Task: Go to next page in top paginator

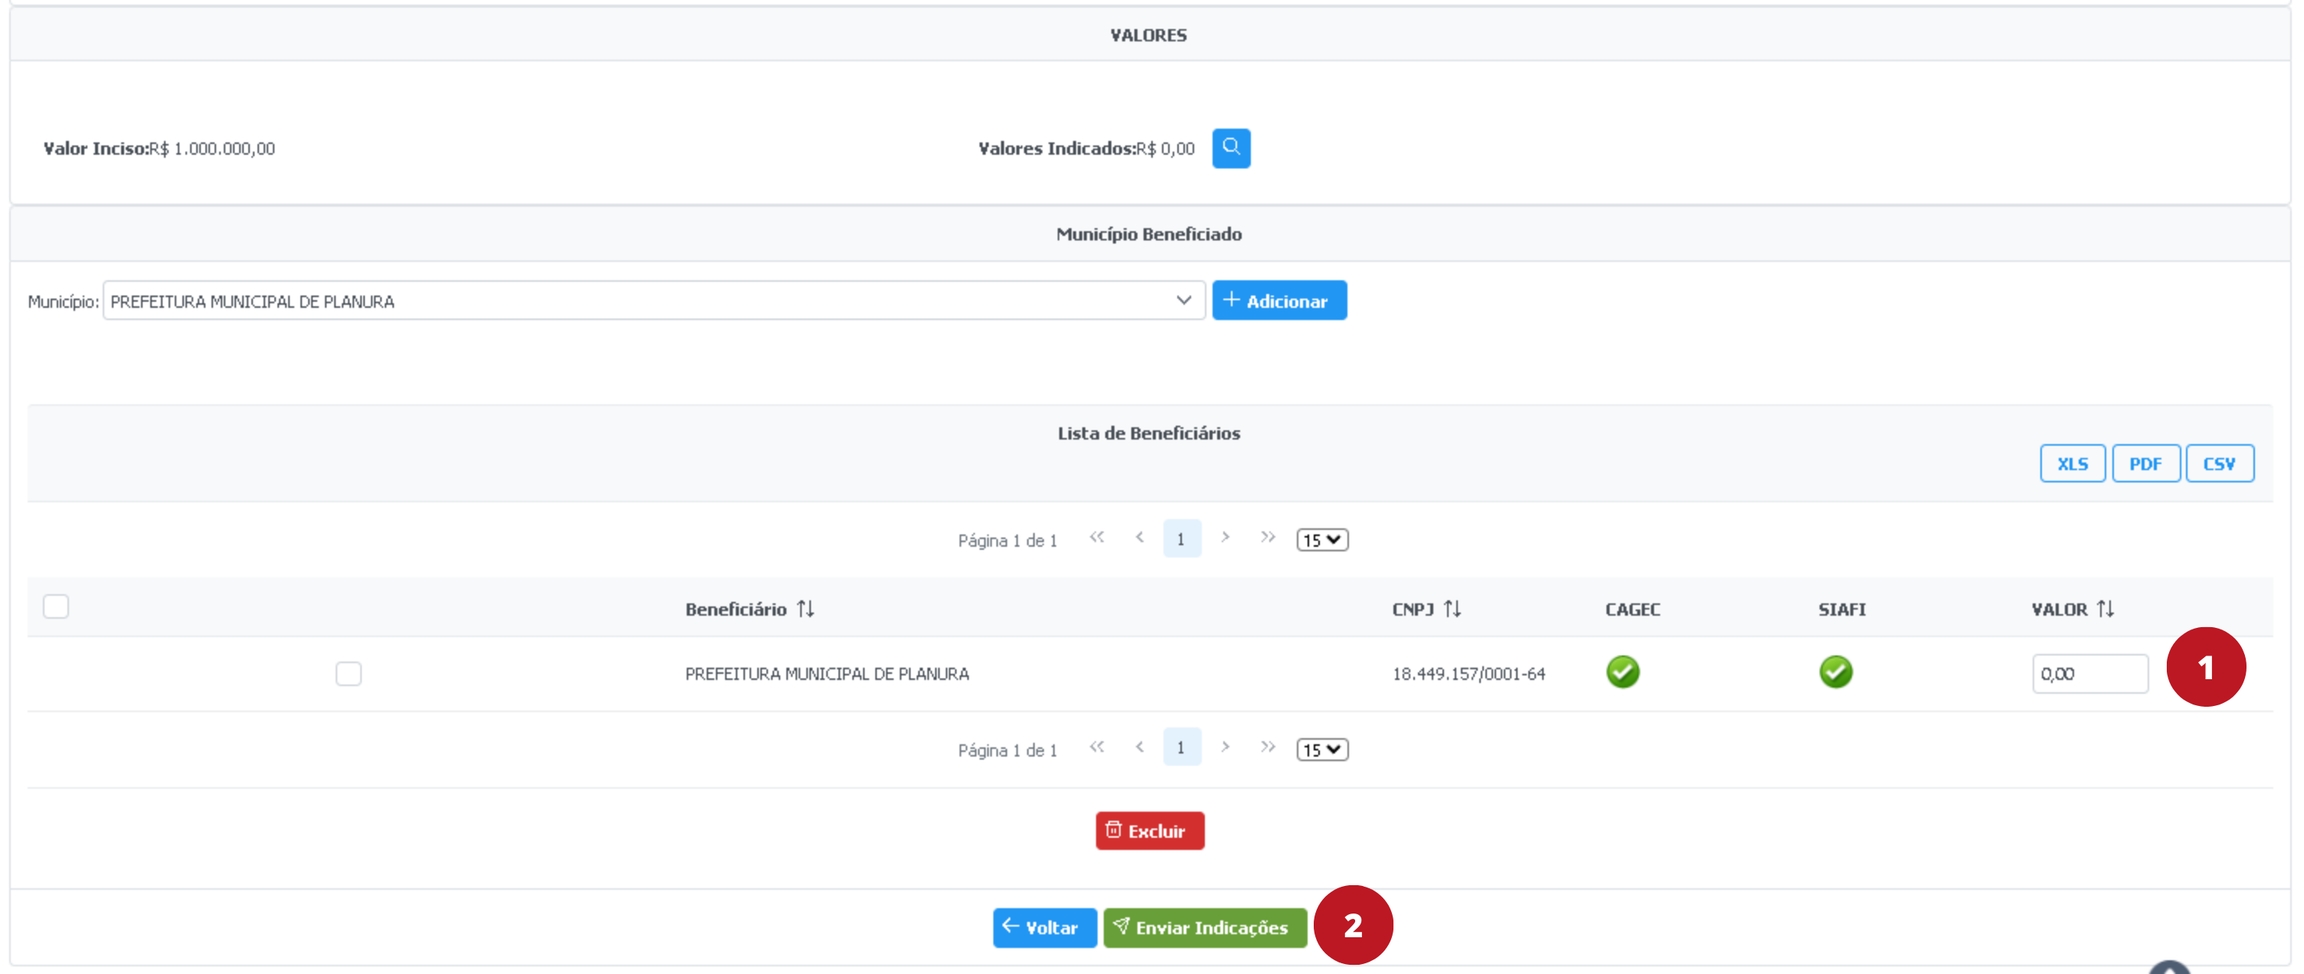Action: coord(1225,538)
